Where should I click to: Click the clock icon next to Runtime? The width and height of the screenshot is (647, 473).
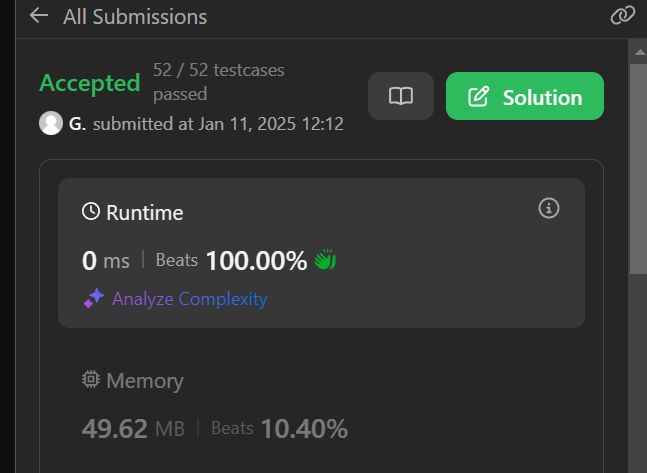(x=91, y=212)
